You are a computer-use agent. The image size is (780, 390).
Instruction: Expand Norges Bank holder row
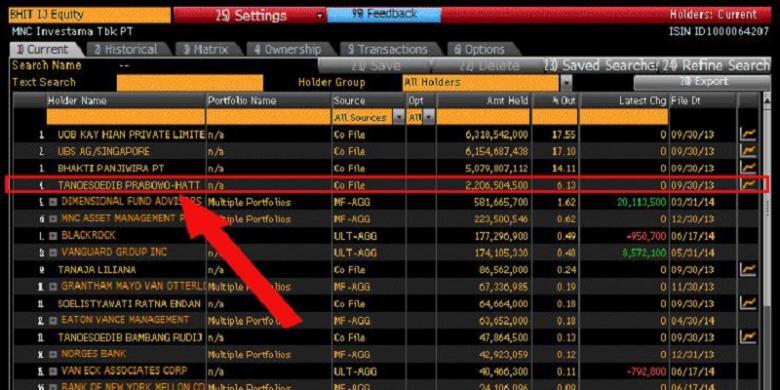pyautogui.click(x=53, y=354)
